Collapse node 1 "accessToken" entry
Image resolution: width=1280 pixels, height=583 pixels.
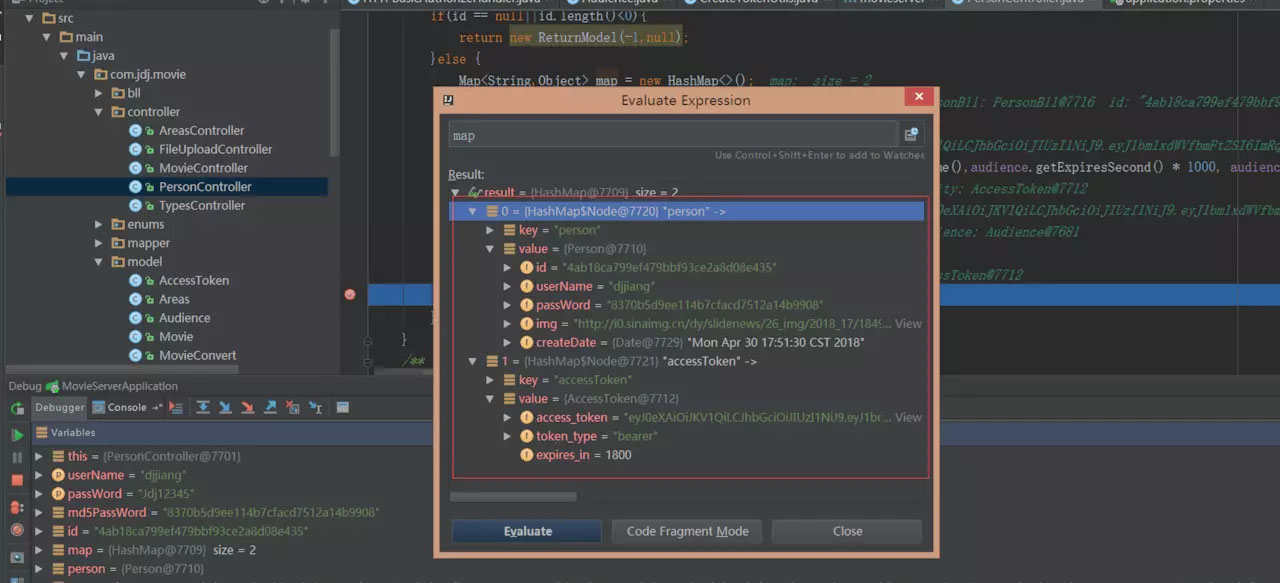pyautogui.click(x=473, y=361)
